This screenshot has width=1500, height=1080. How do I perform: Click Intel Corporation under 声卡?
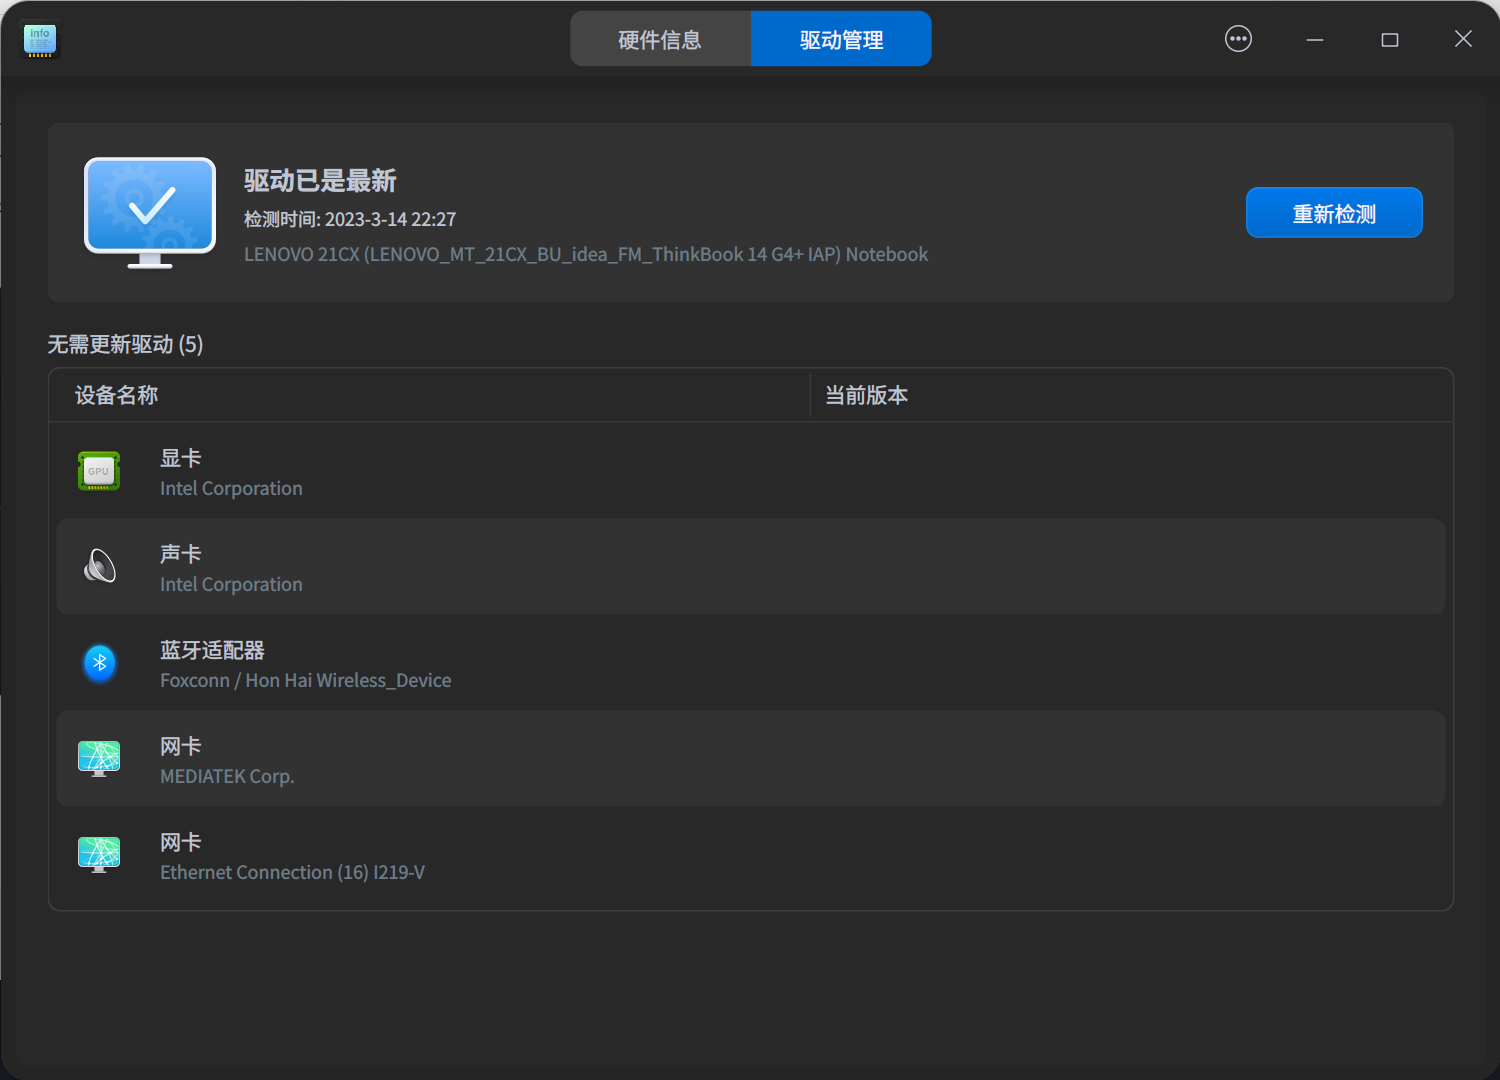pos(231,584)
